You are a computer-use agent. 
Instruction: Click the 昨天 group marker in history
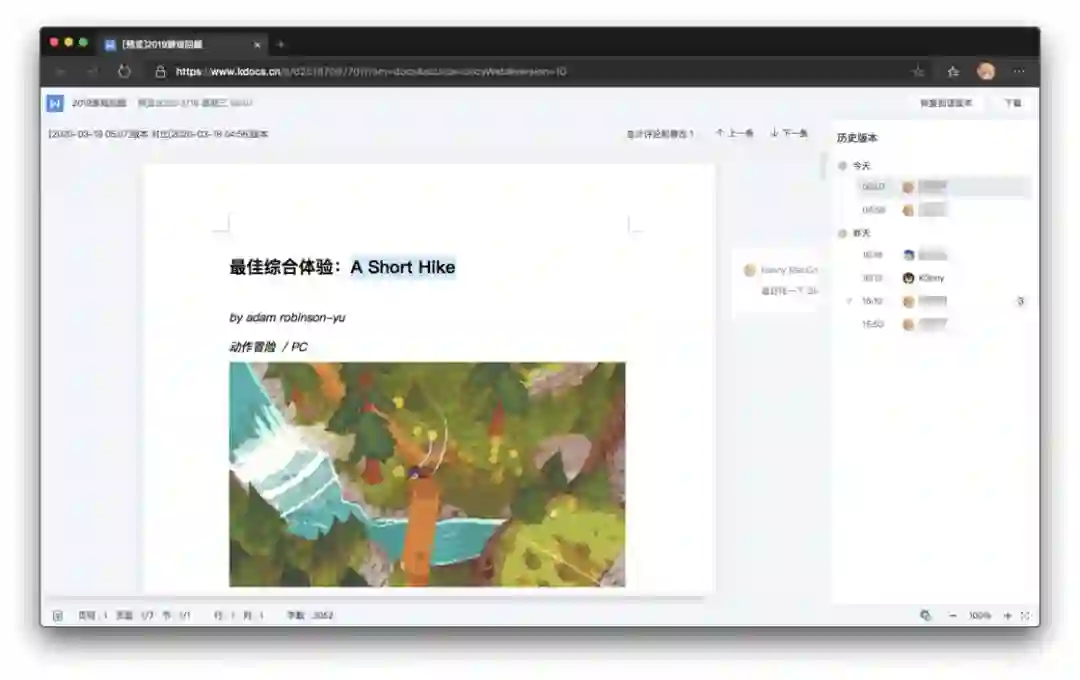click(842, 234)
